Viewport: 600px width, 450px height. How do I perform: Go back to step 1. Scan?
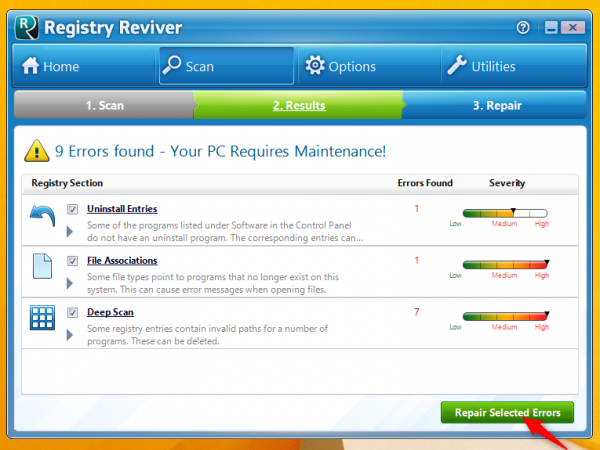104,105
